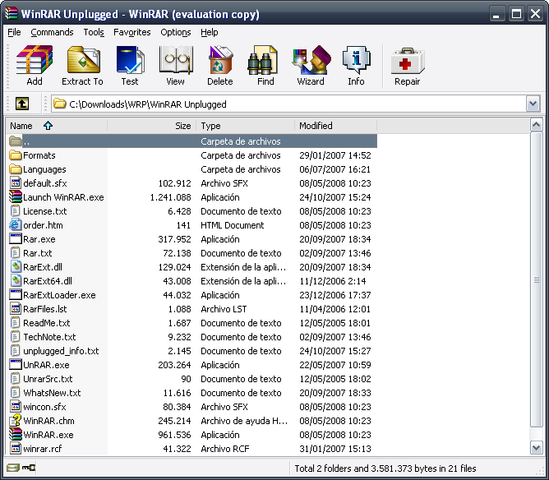Image resolution: width=549 pixels, height=480 pixels.
Task: Show archive Info via toolbar icon
Action: [x=356, y=65]
